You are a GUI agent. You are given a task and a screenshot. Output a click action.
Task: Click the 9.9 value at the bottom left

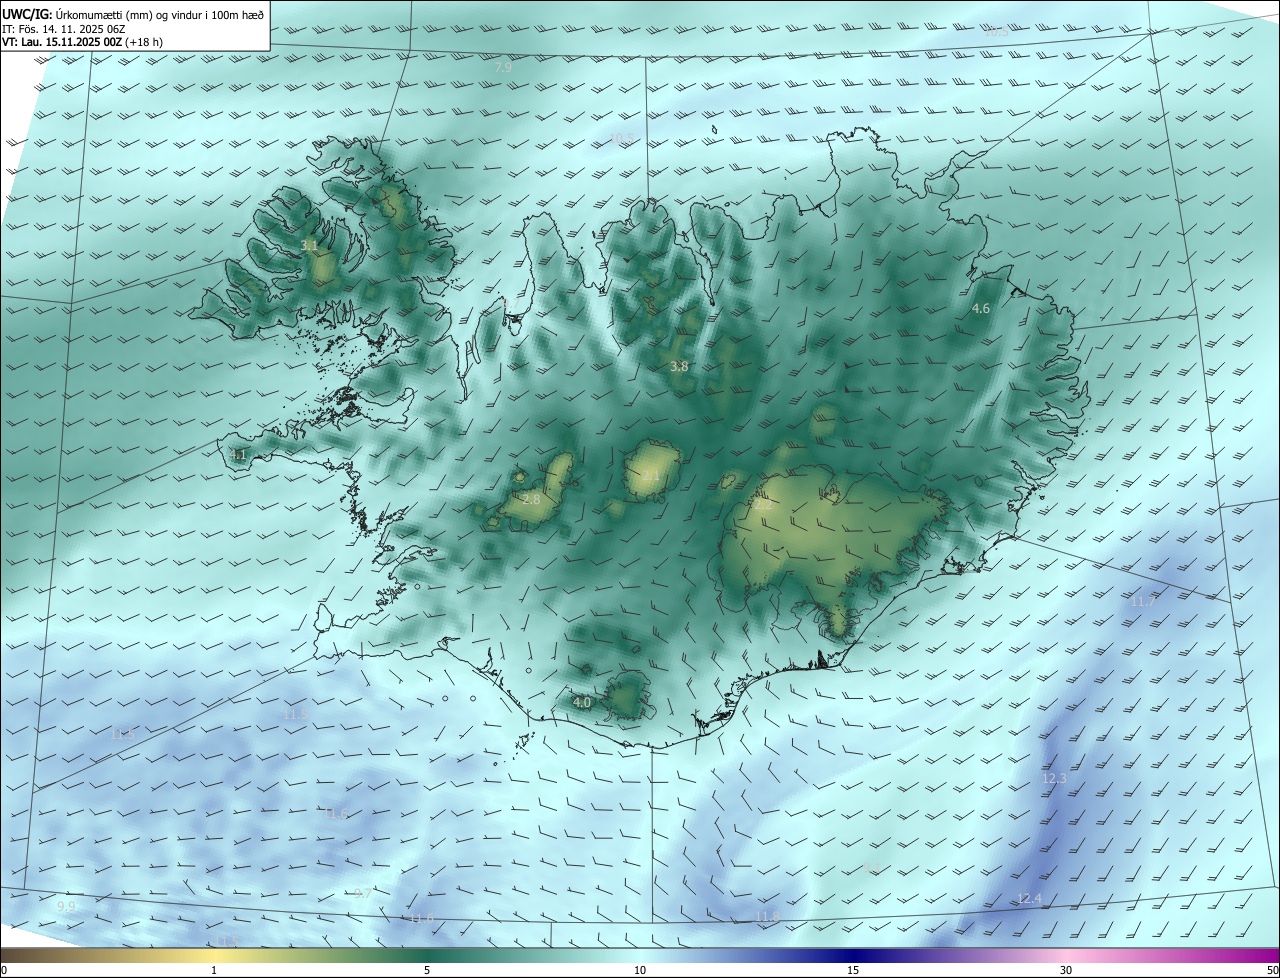(x=66, y=906)
